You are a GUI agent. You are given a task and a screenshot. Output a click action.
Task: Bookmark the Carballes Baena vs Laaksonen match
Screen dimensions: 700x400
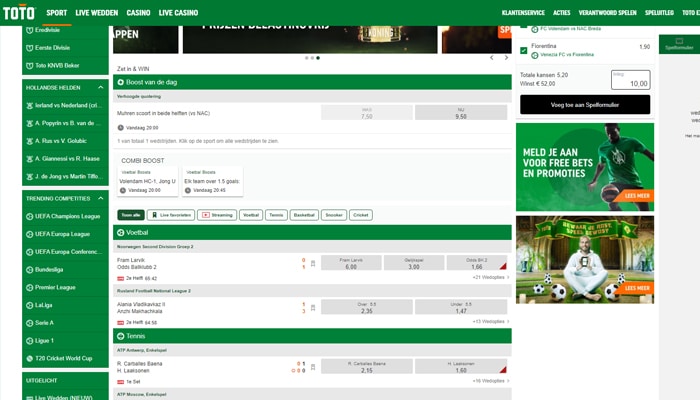coord(313,367)
